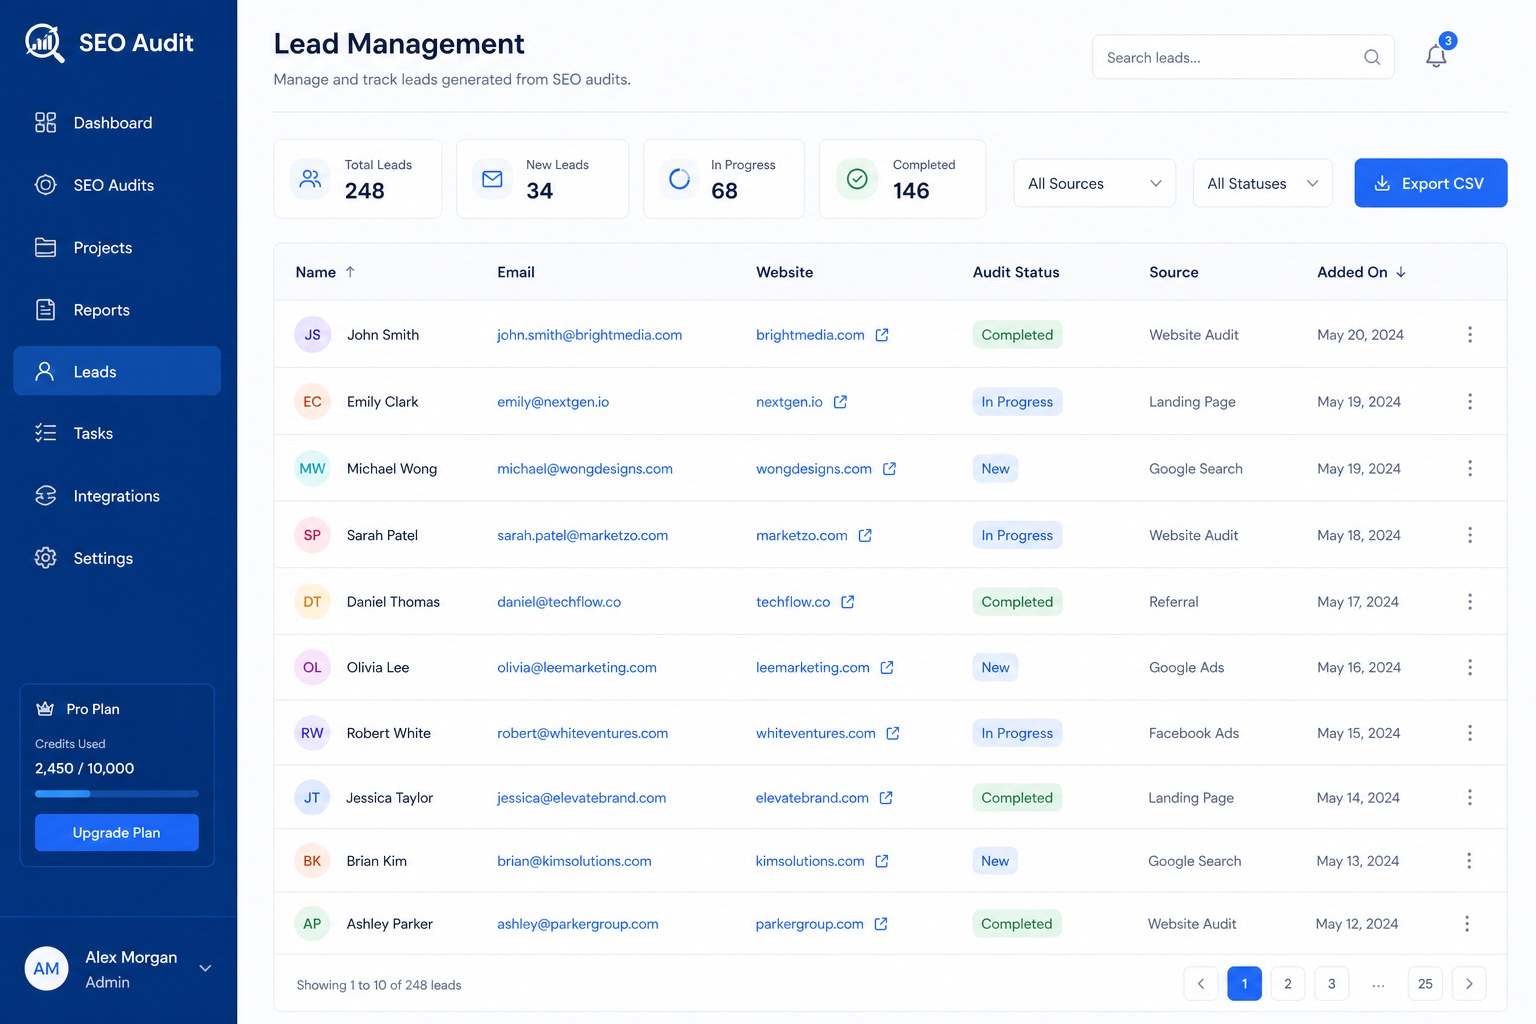Click the MW avatar for Michael Wong
Viewport: 1536px width, 1024px height.
[x=312, y=469]
